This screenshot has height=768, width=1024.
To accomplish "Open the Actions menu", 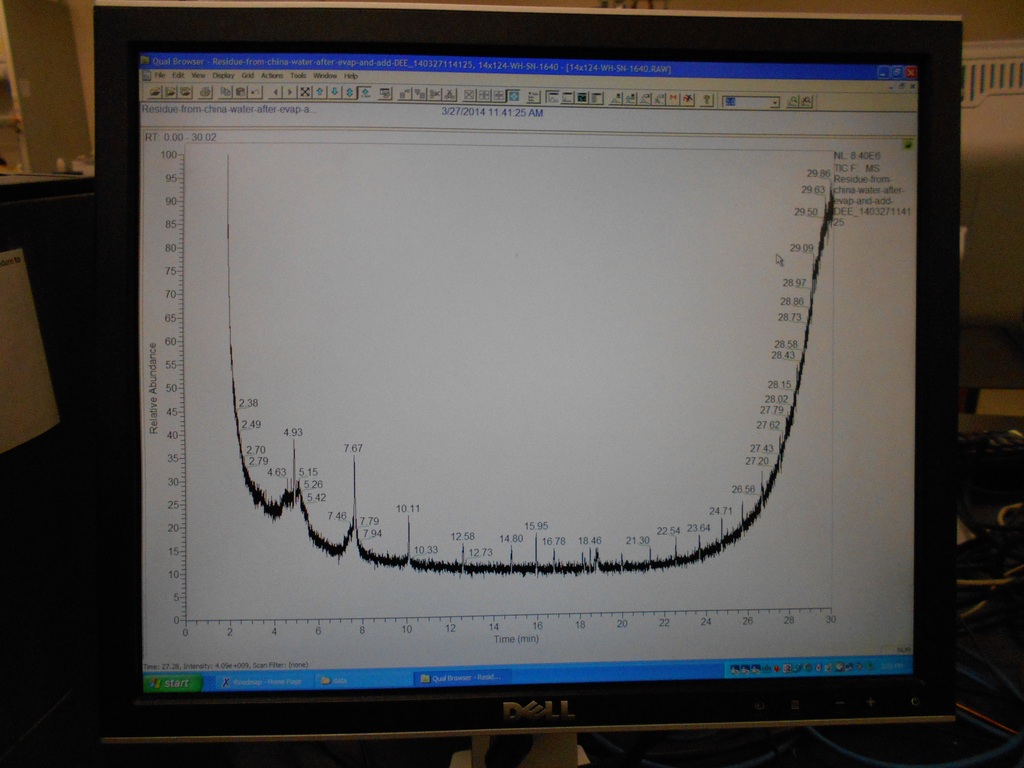I will (x=272, y=75).
